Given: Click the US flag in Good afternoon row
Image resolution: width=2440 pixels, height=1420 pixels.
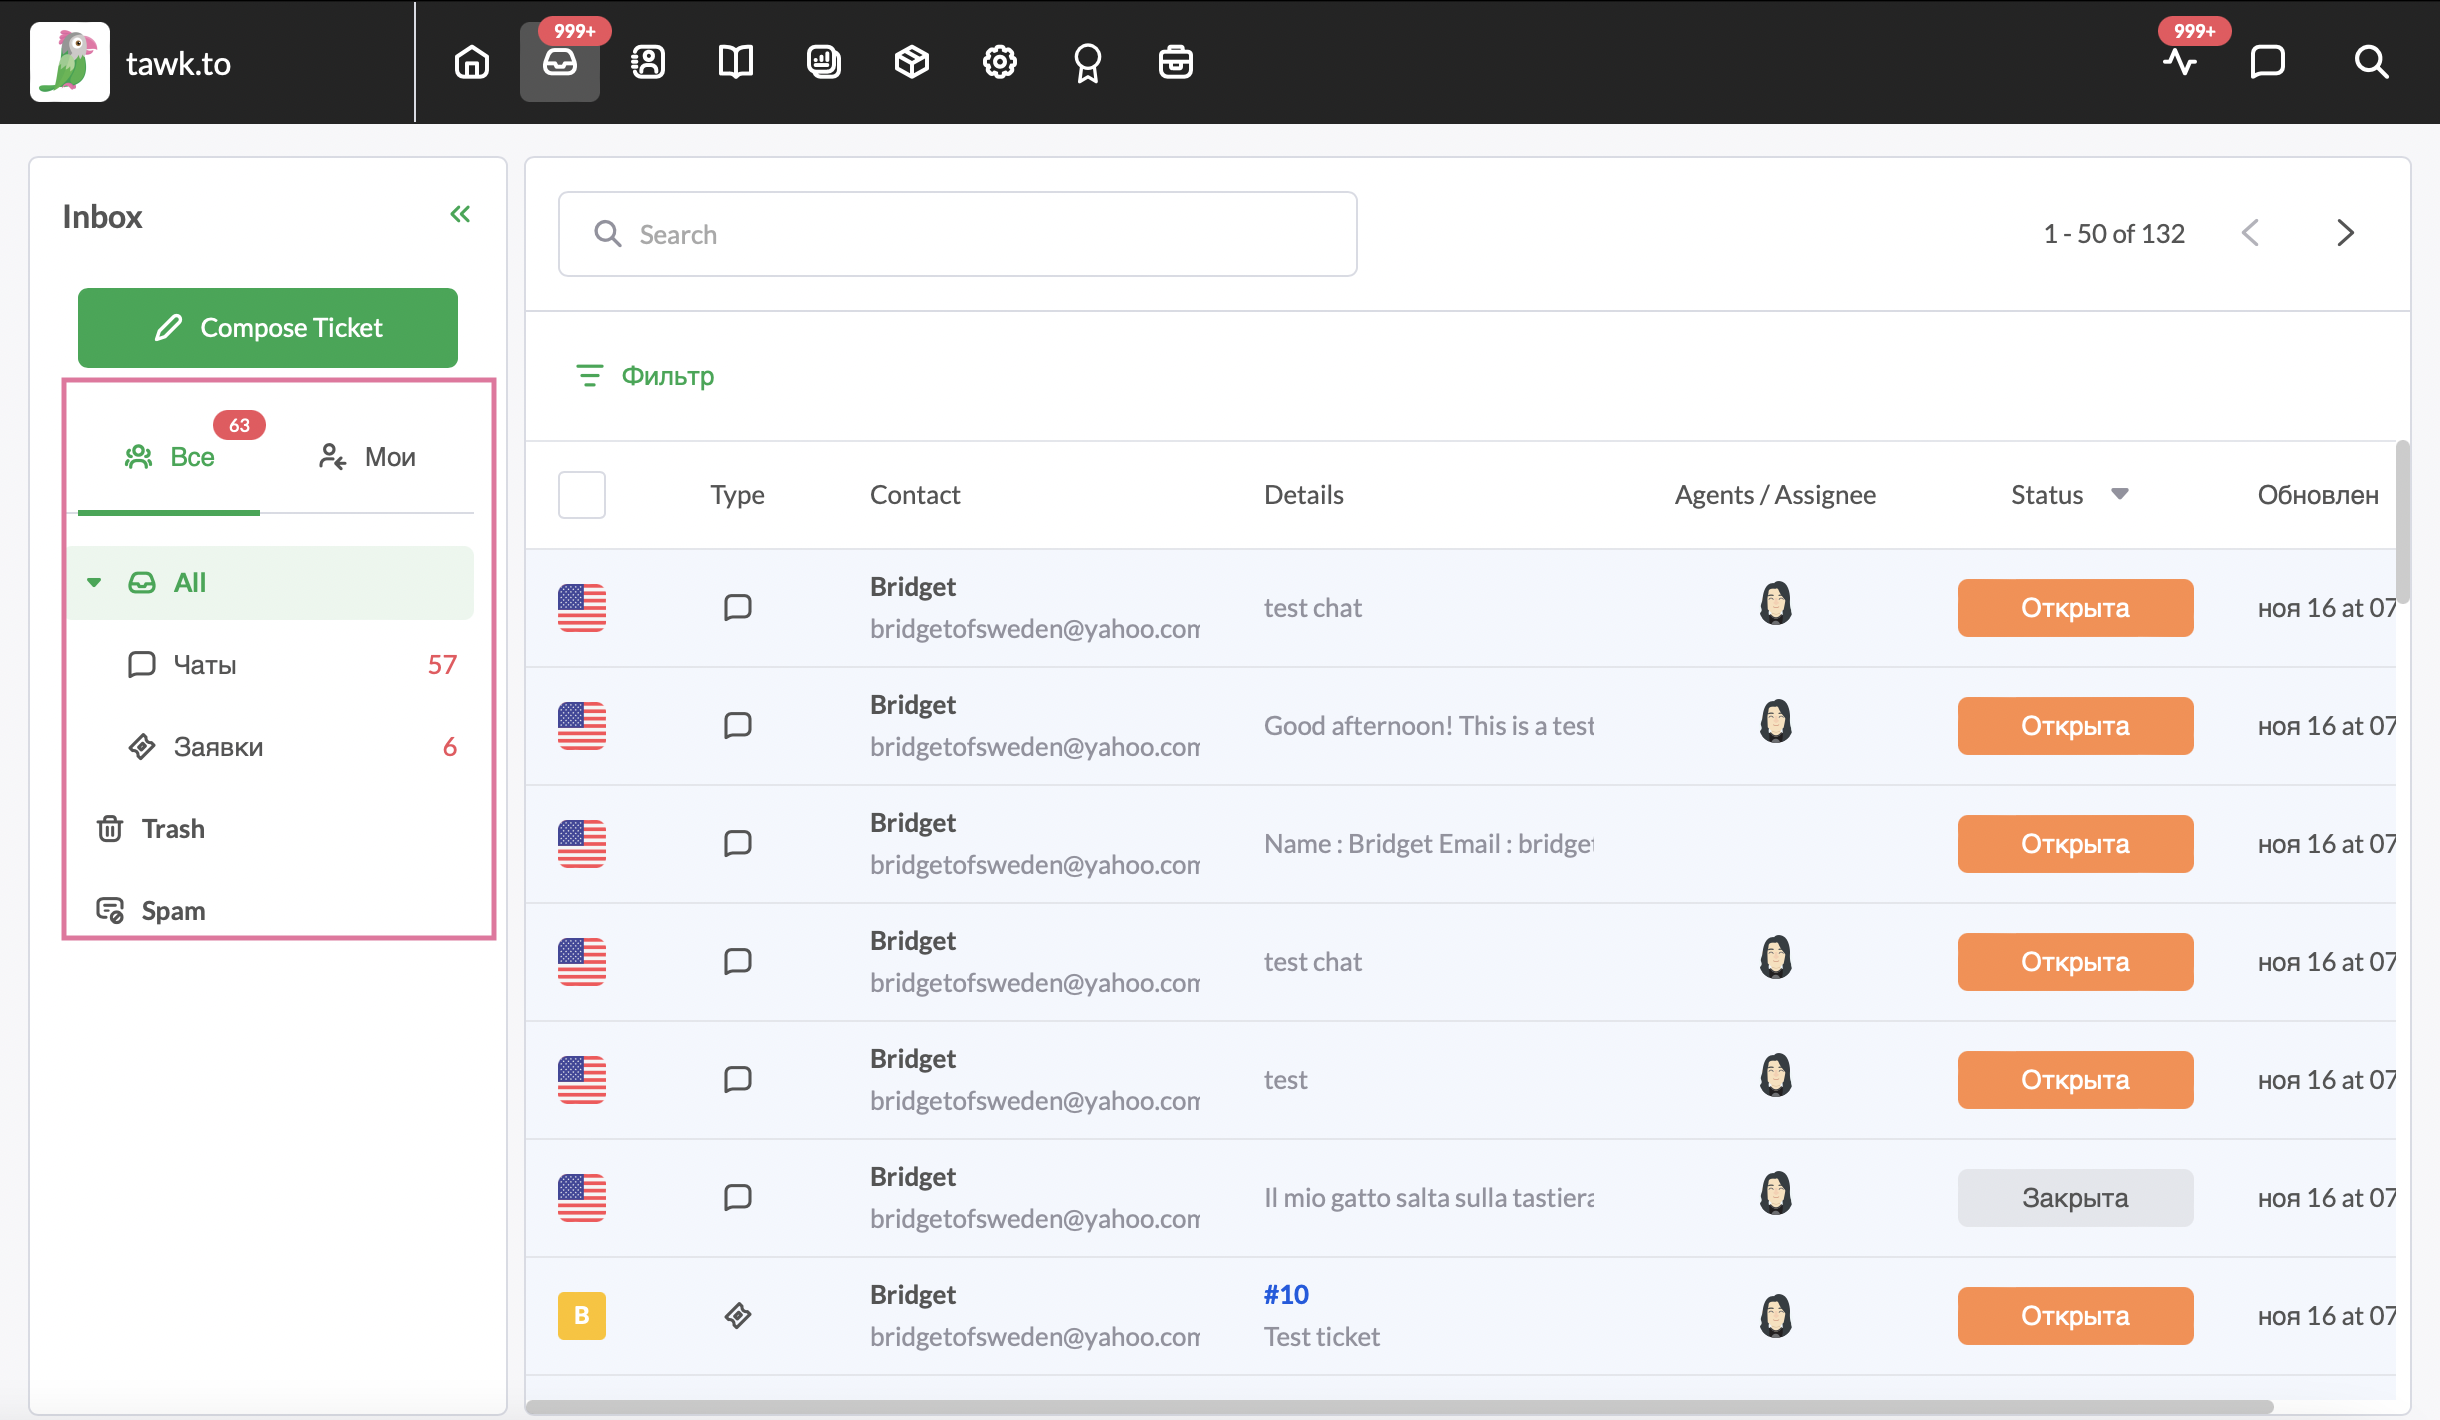Looking at the screenshot, I should pos(582,726).
